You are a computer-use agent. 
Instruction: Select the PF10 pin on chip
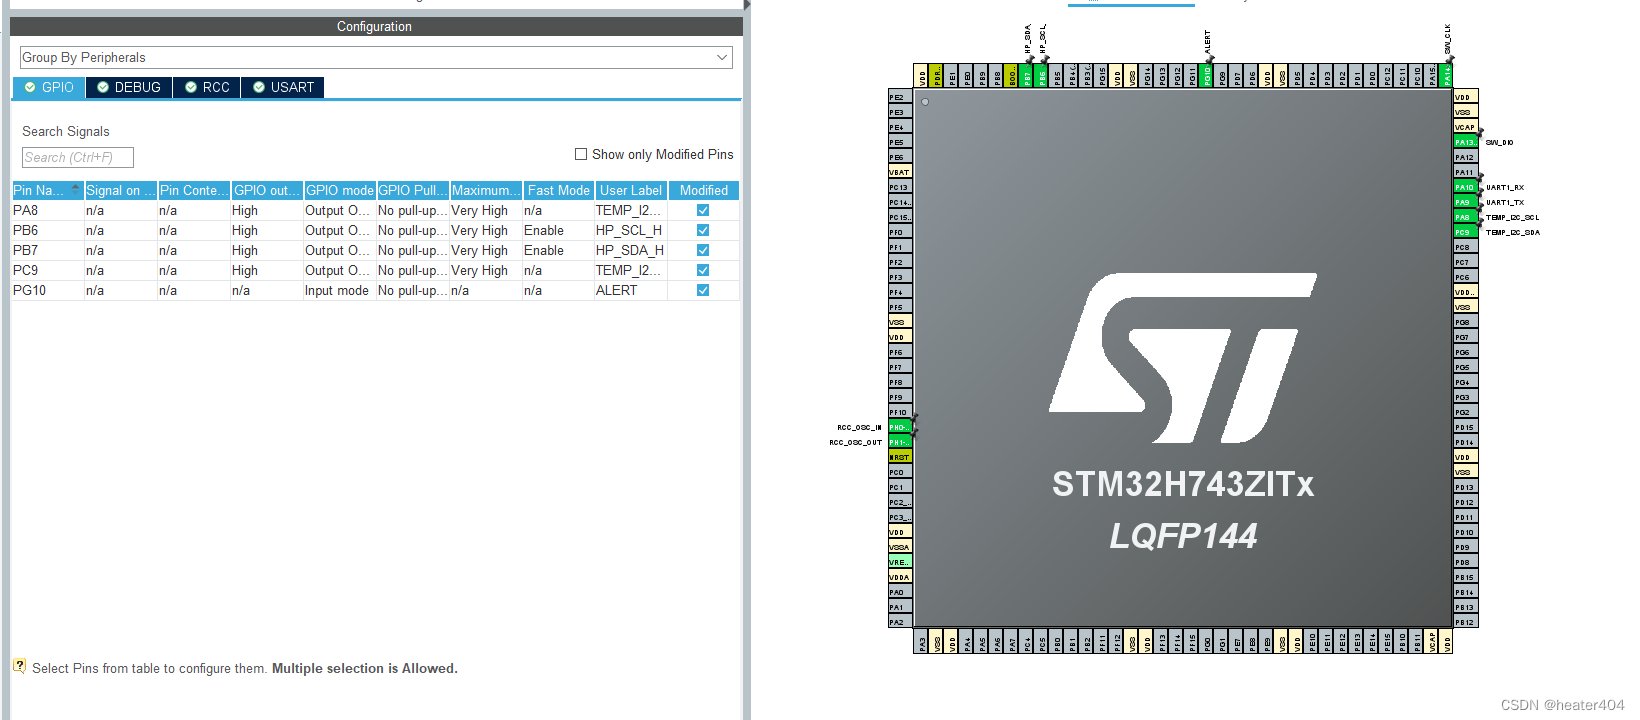[x=900, y=412]
